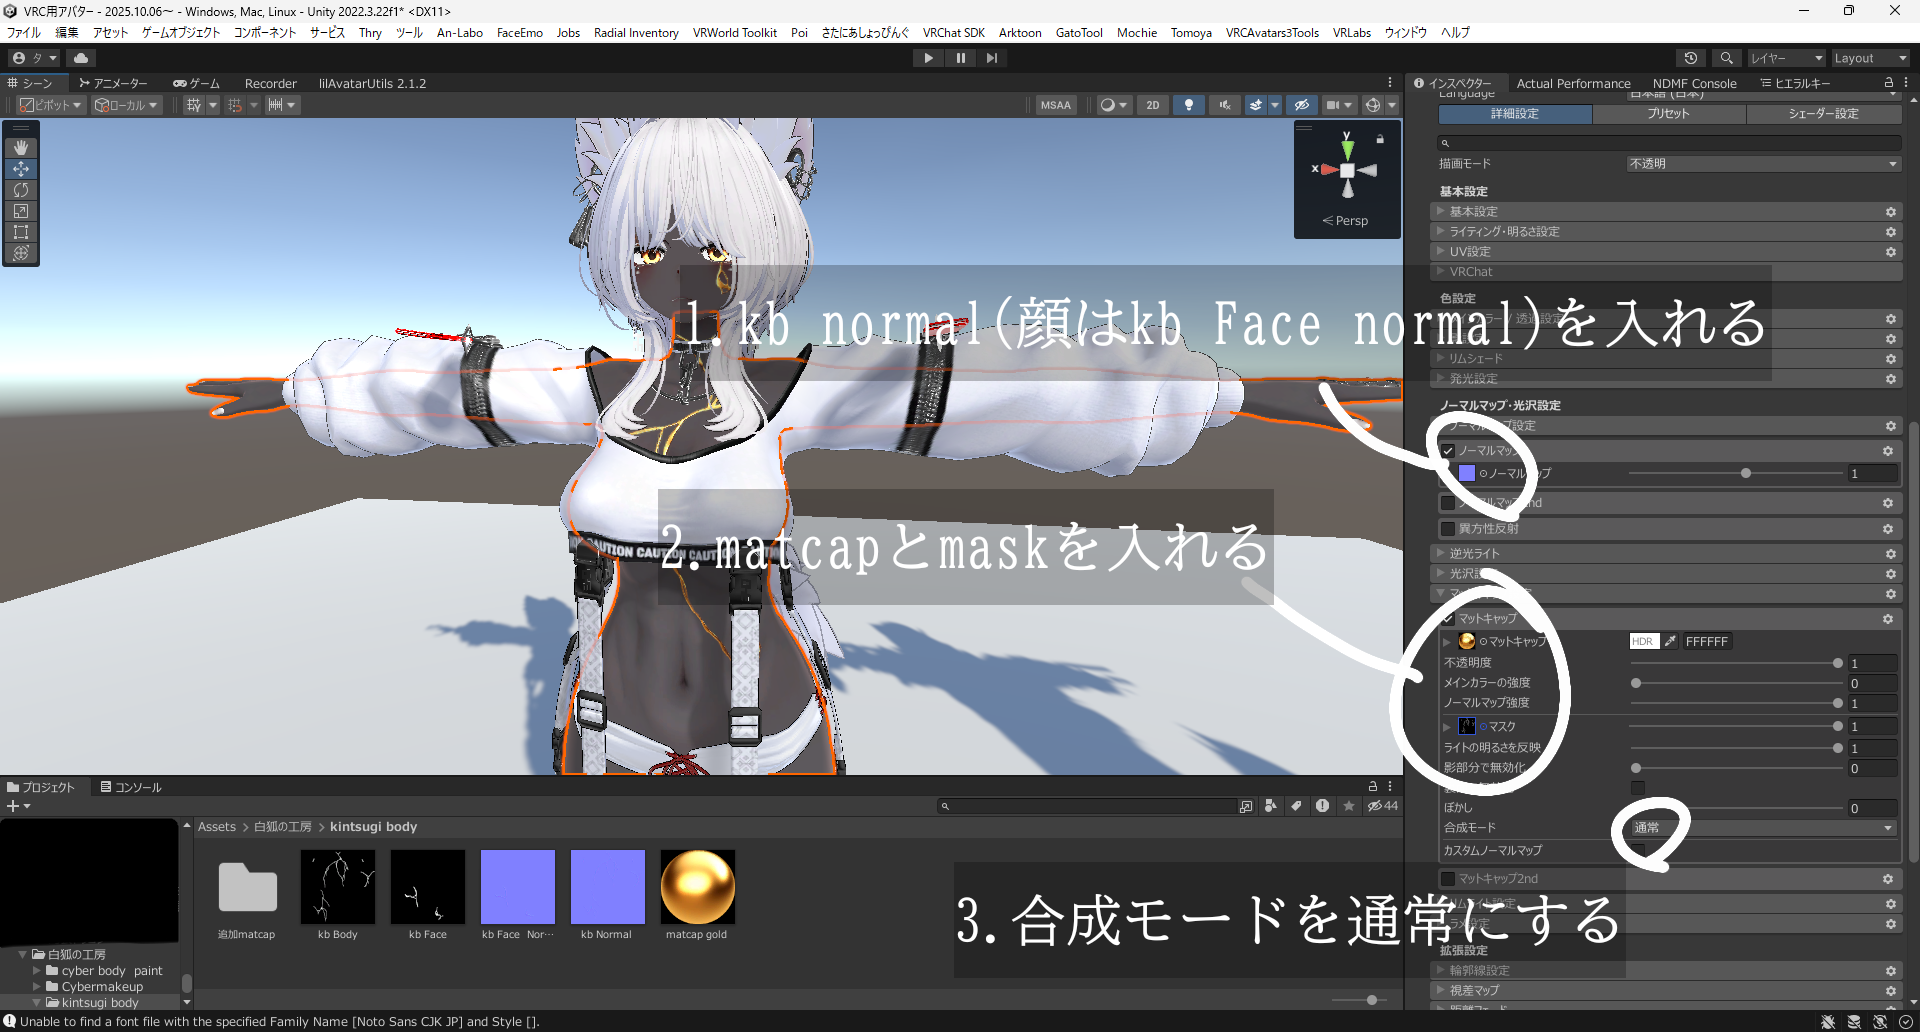This screenshot has height=1032, width=1920.
Task: Toggle the scene effects layers icon
Action: (x=1256, y=105)
